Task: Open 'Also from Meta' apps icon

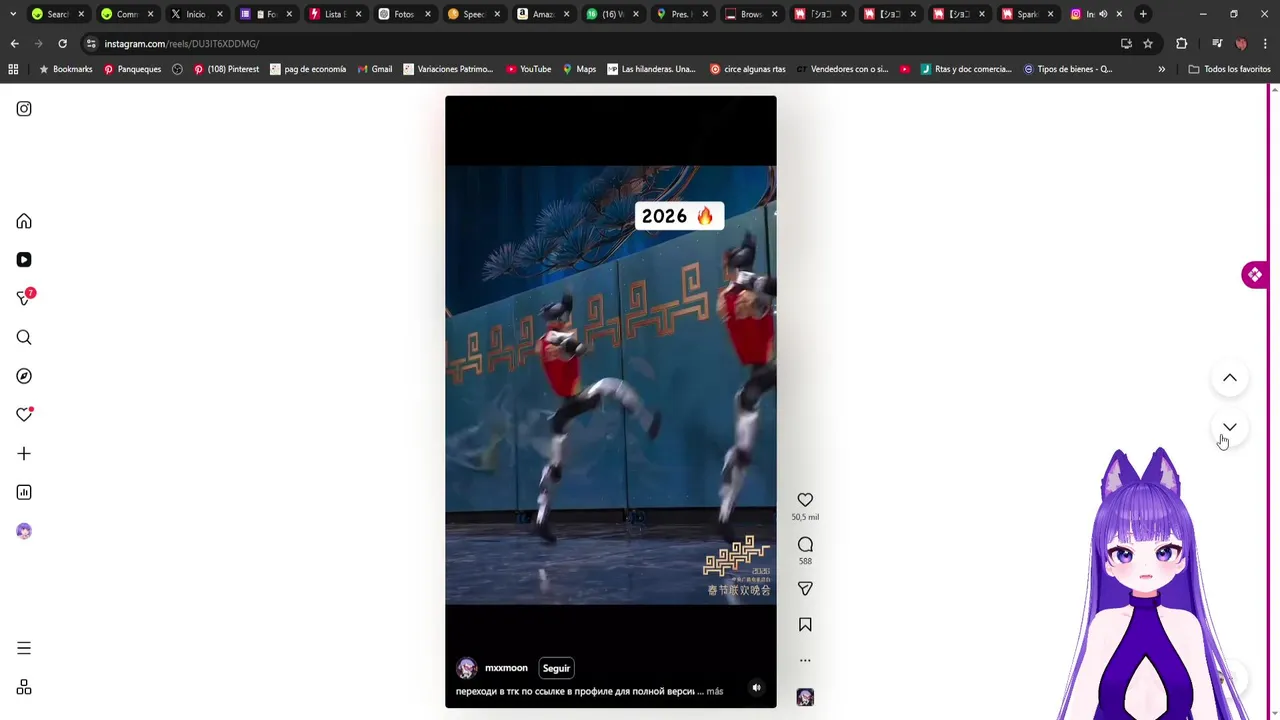Action: 24,687
